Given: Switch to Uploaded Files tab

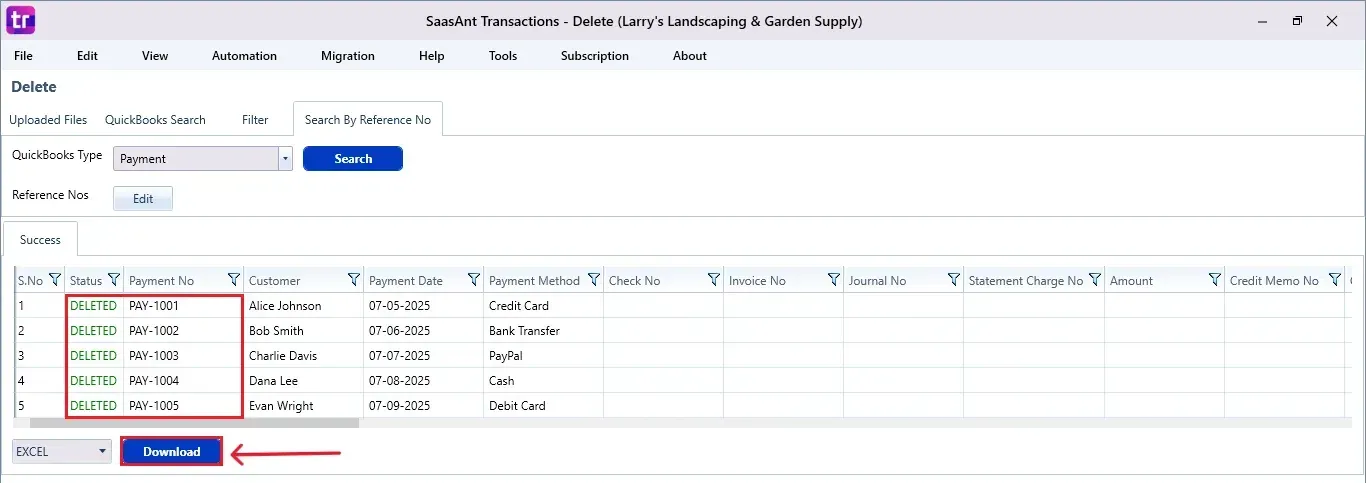Looking at the screenshot, I should click(x=48, y=120).
